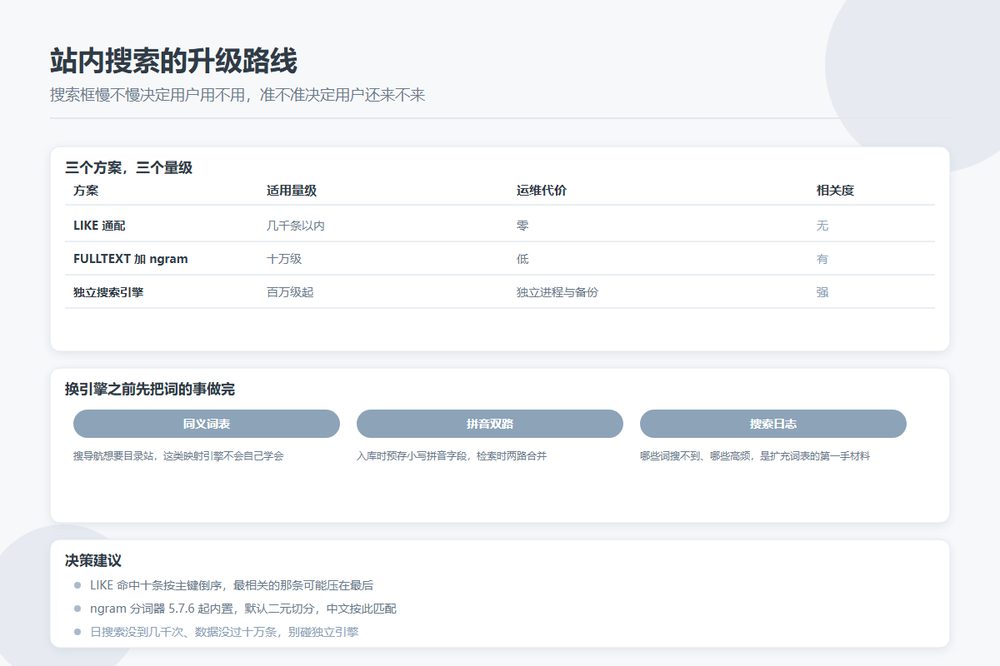This screenshot has height=666, width=1000.
Task: Click the 决策建议 heading
Action: [93, 561]
